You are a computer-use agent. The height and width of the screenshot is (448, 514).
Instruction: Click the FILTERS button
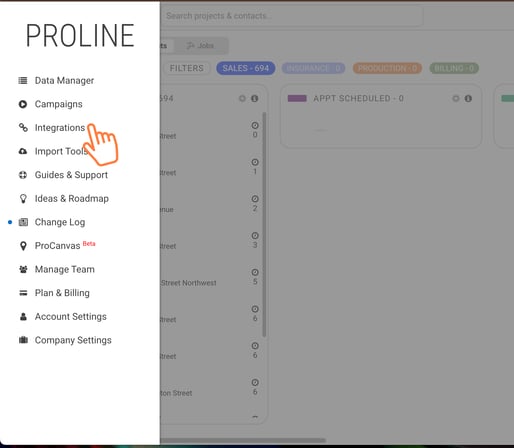[x=187, y=68]
